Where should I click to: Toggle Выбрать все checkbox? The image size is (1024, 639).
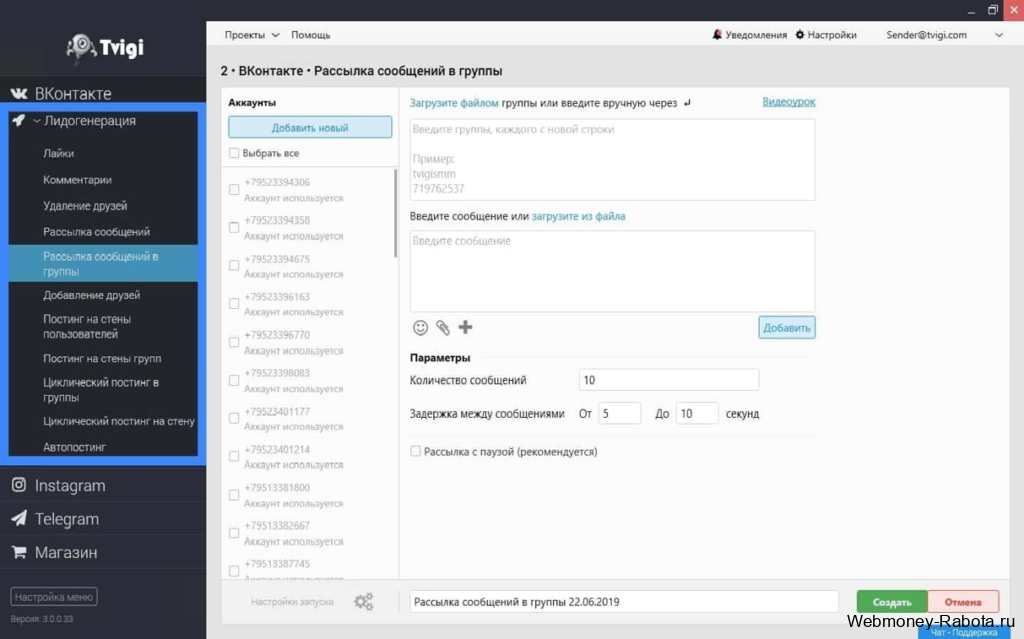pos(234,153)
